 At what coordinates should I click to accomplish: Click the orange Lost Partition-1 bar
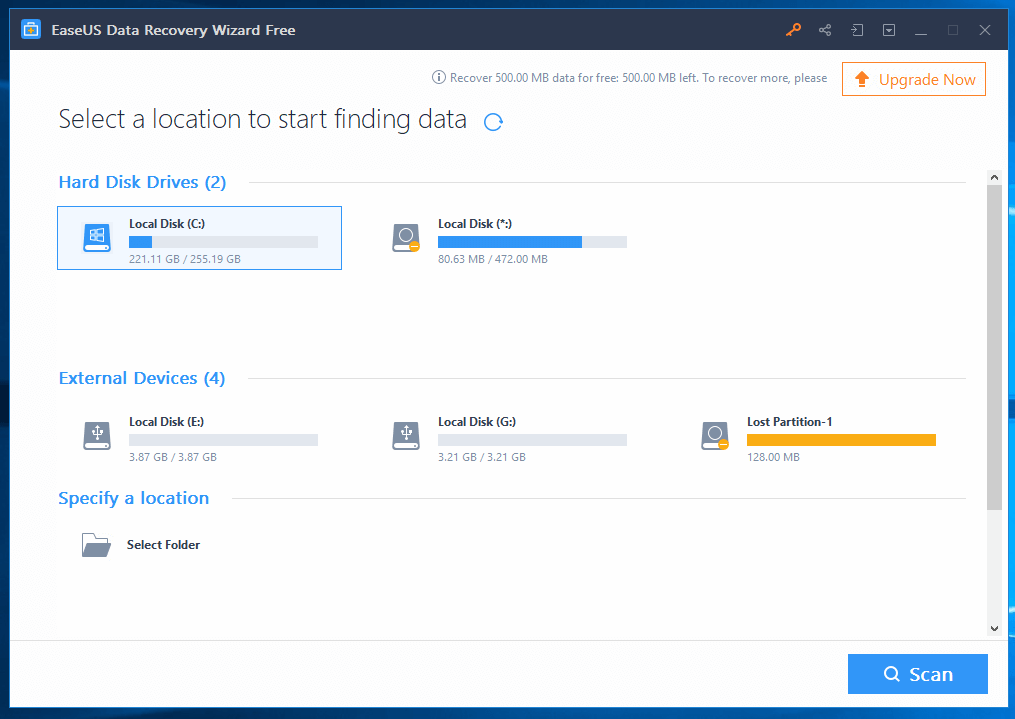(x=841, y=440)
